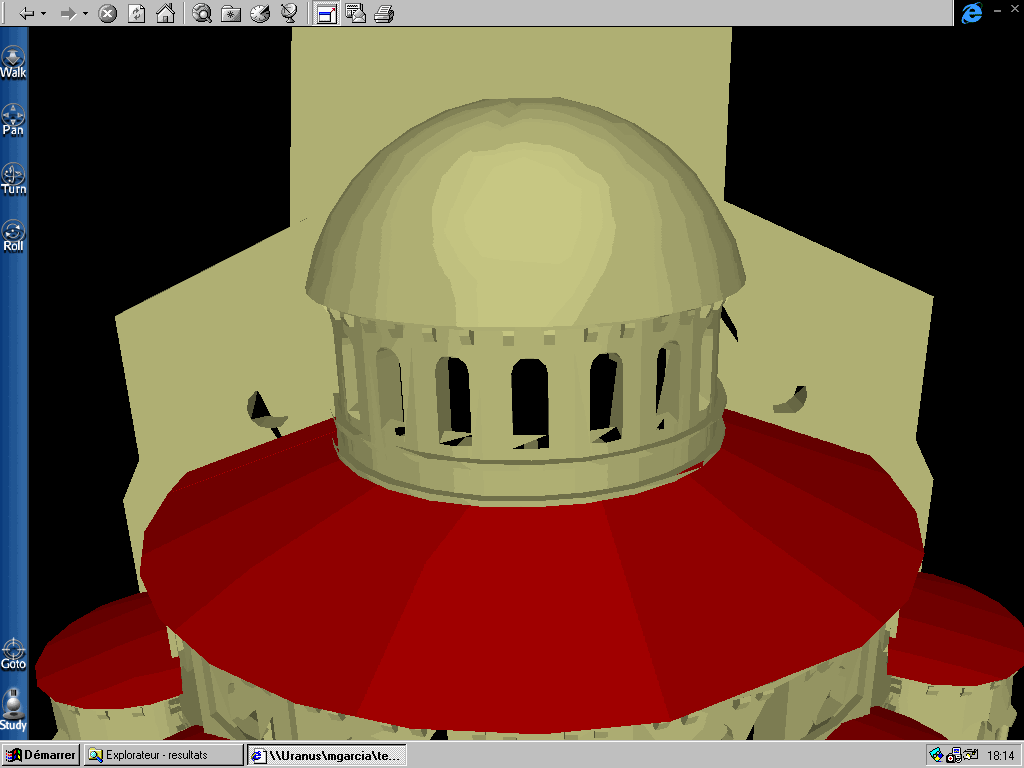Click the Back arrow in the browser toolbar
The image size is (1024, 768).
pyautogui.click(x=26, y=13)
